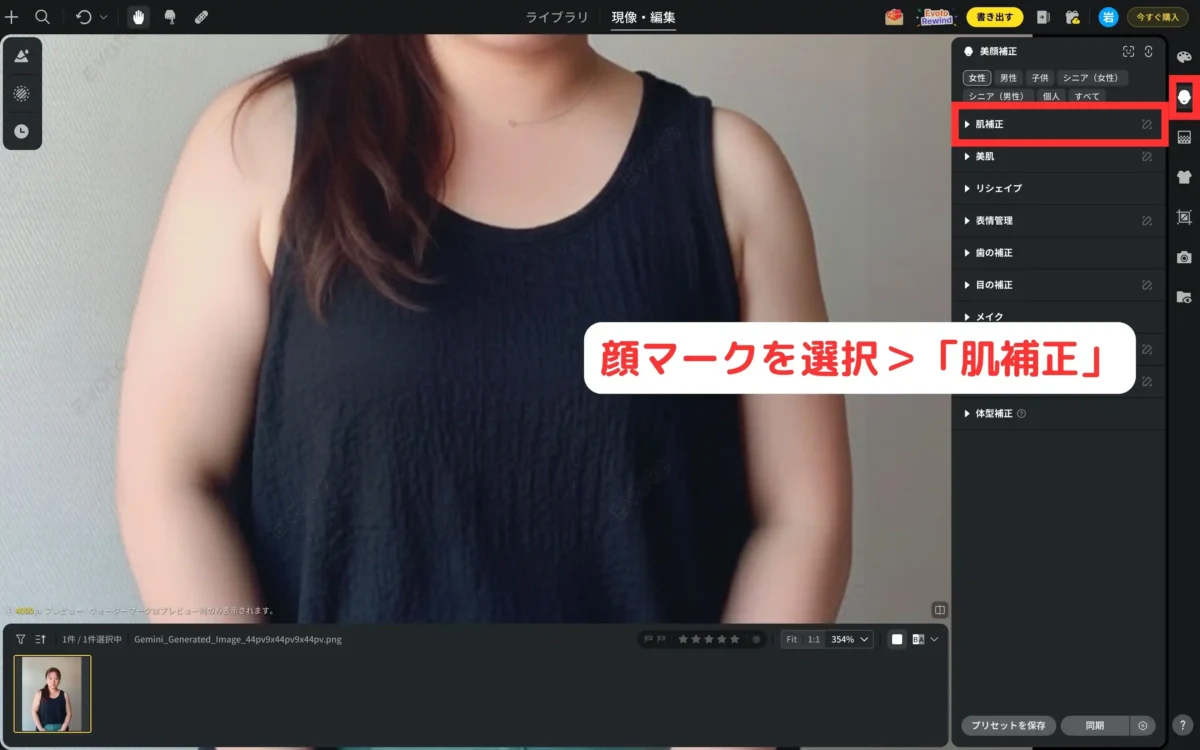Select the 子供 filter tag
The height and width of the screenshot is (750, 1200).
point(1040,78)
